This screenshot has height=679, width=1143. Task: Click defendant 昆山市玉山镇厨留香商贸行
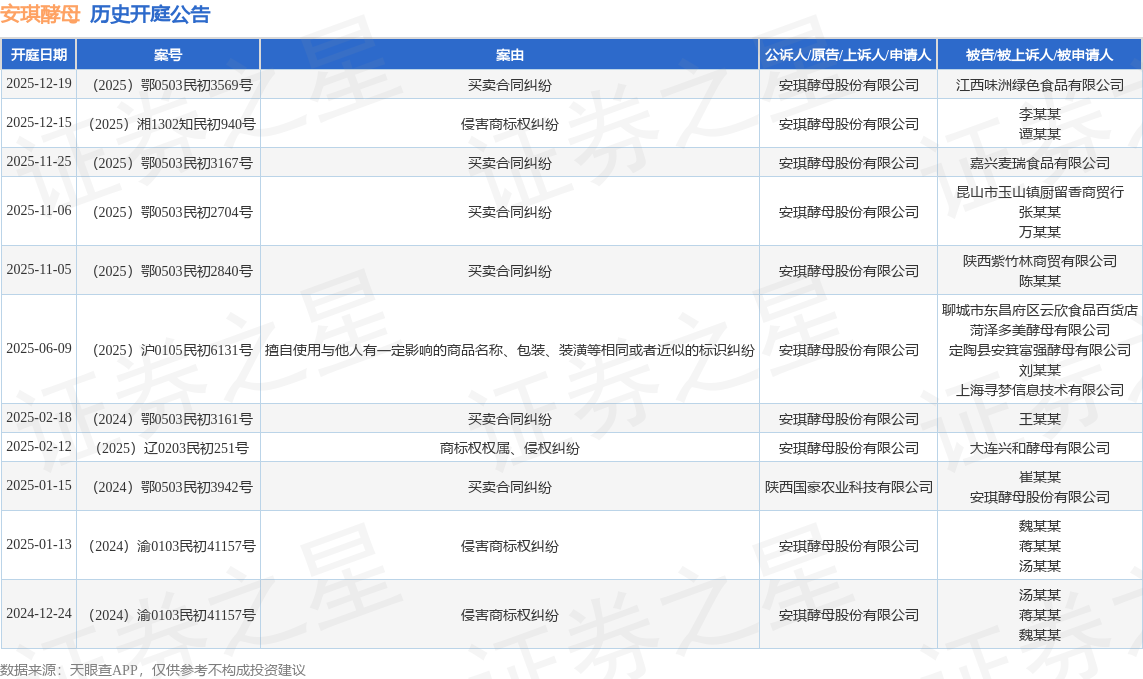click(x=1039, y=193)
